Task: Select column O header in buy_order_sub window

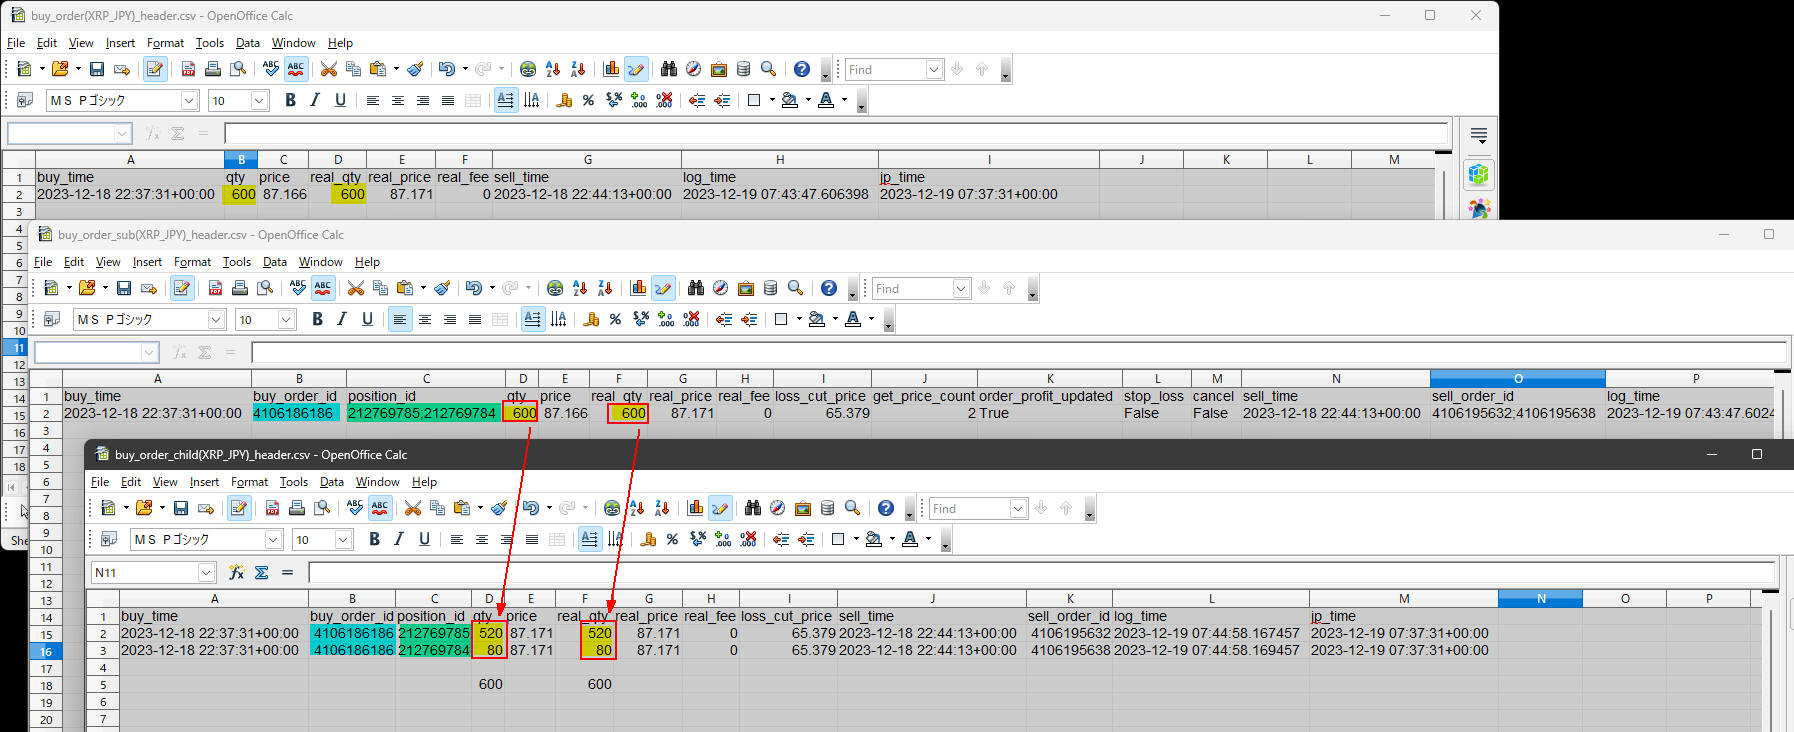Action: 1517,378
